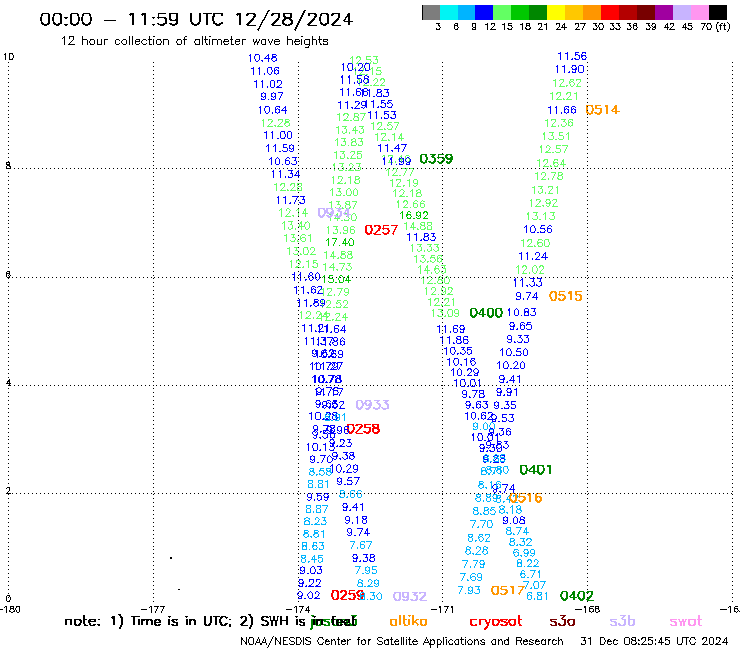Click the cyan 6 ft legend swatch
Viewport: 740px width, 650px height.
coord(448,12)
